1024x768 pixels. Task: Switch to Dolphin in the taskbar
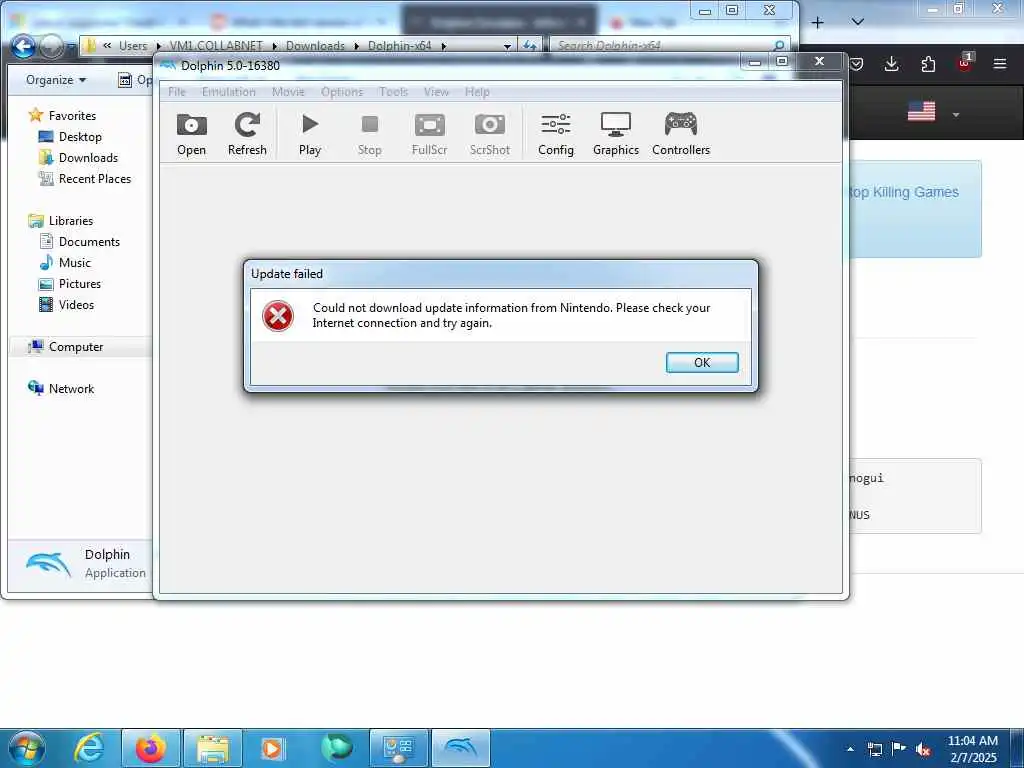point(461,748)
